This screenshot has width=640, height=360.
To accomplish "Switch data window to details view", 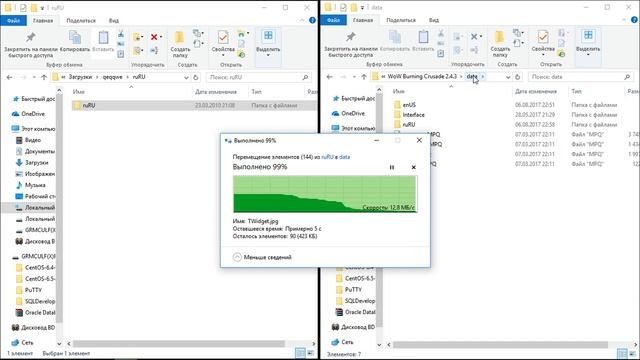I will pyautogui.click(x=622, y=353).
